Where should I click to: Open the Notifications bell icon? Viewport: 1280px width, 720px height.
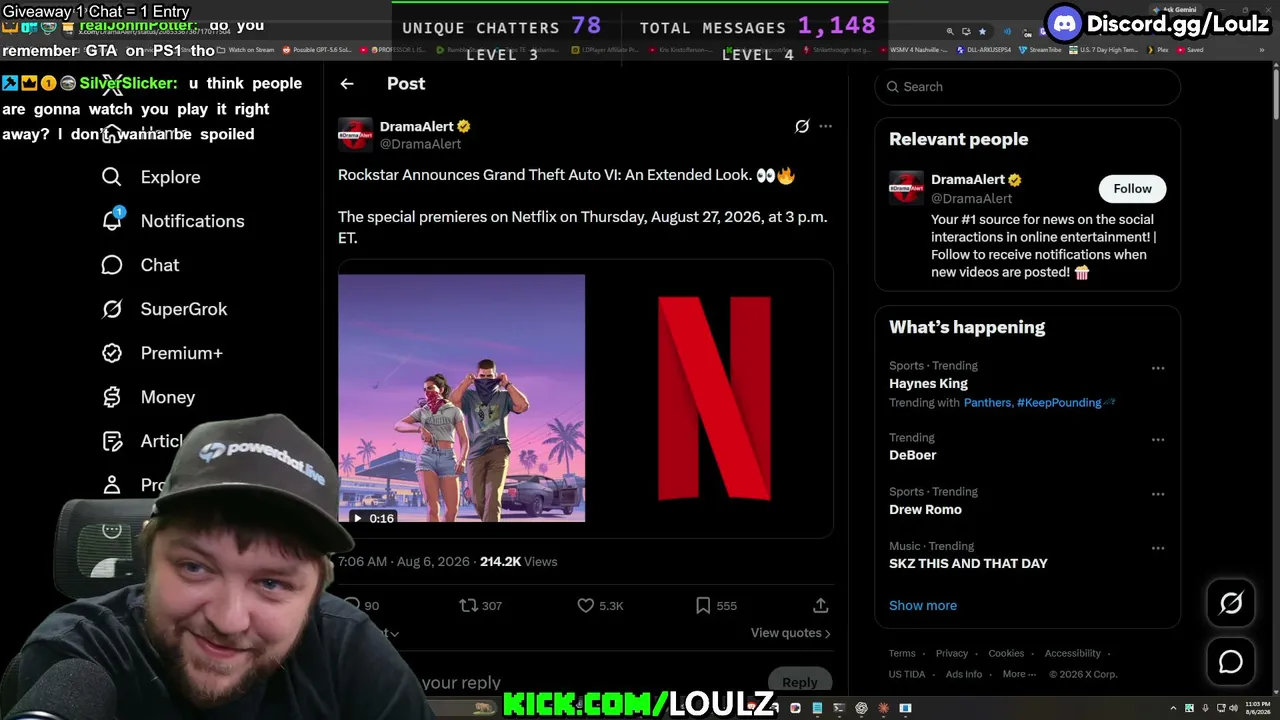(x=112, y=220)
